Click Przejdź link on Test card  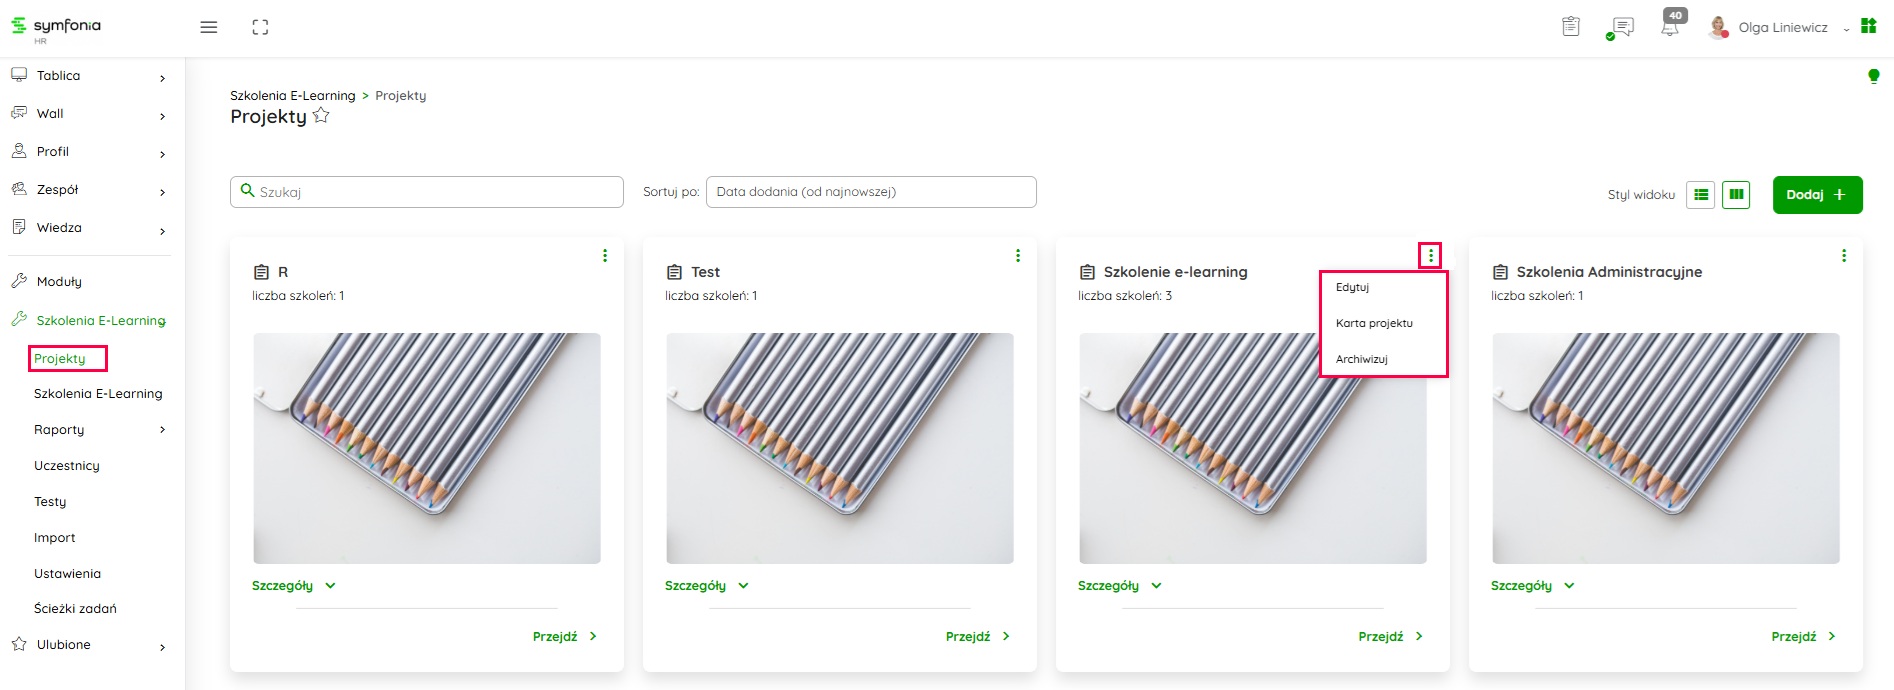(977, 637)
